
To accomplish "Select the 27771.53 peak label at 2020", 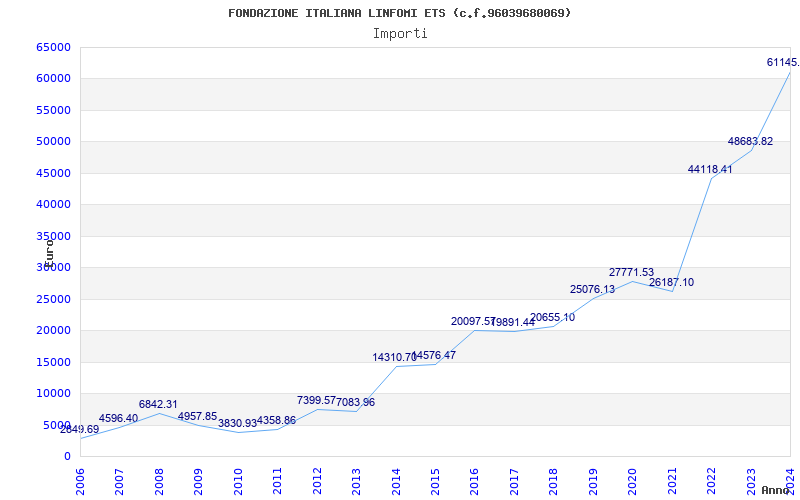I will [631, 272].
